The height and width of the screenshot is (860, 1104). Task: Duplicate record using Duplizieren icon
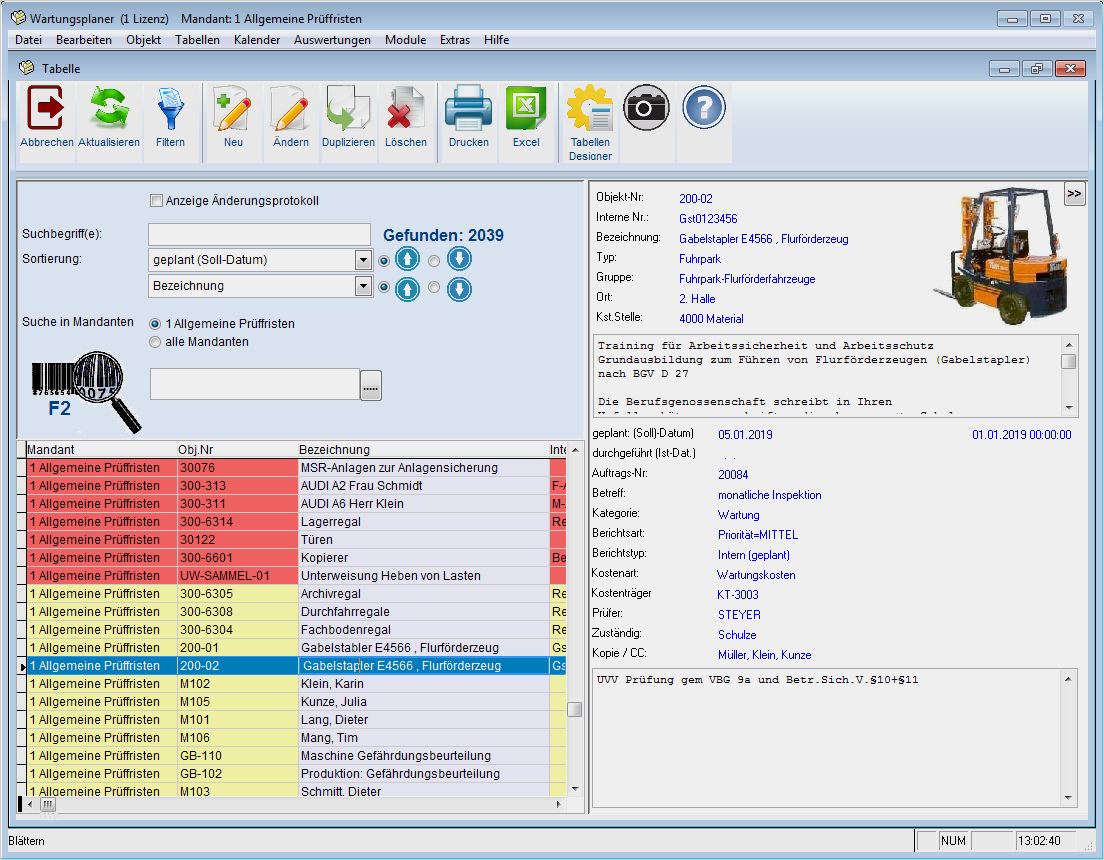pyautogui.click(x=348, y=109)
